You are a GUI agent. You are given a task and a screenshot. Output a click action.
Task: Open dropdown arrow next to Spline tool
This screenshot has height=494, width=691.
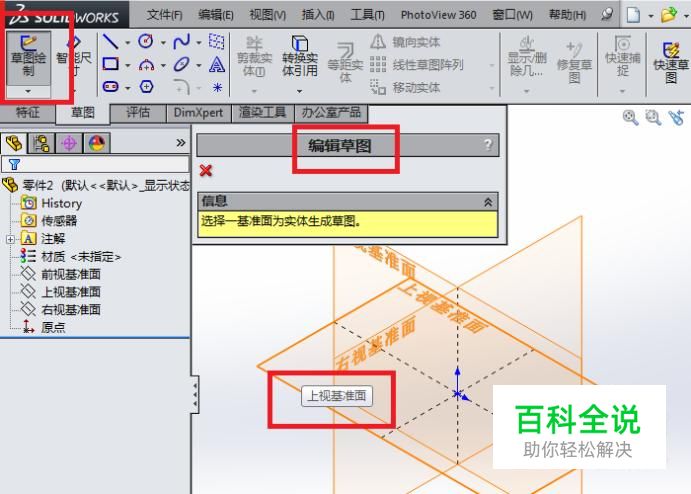point(199,43)
